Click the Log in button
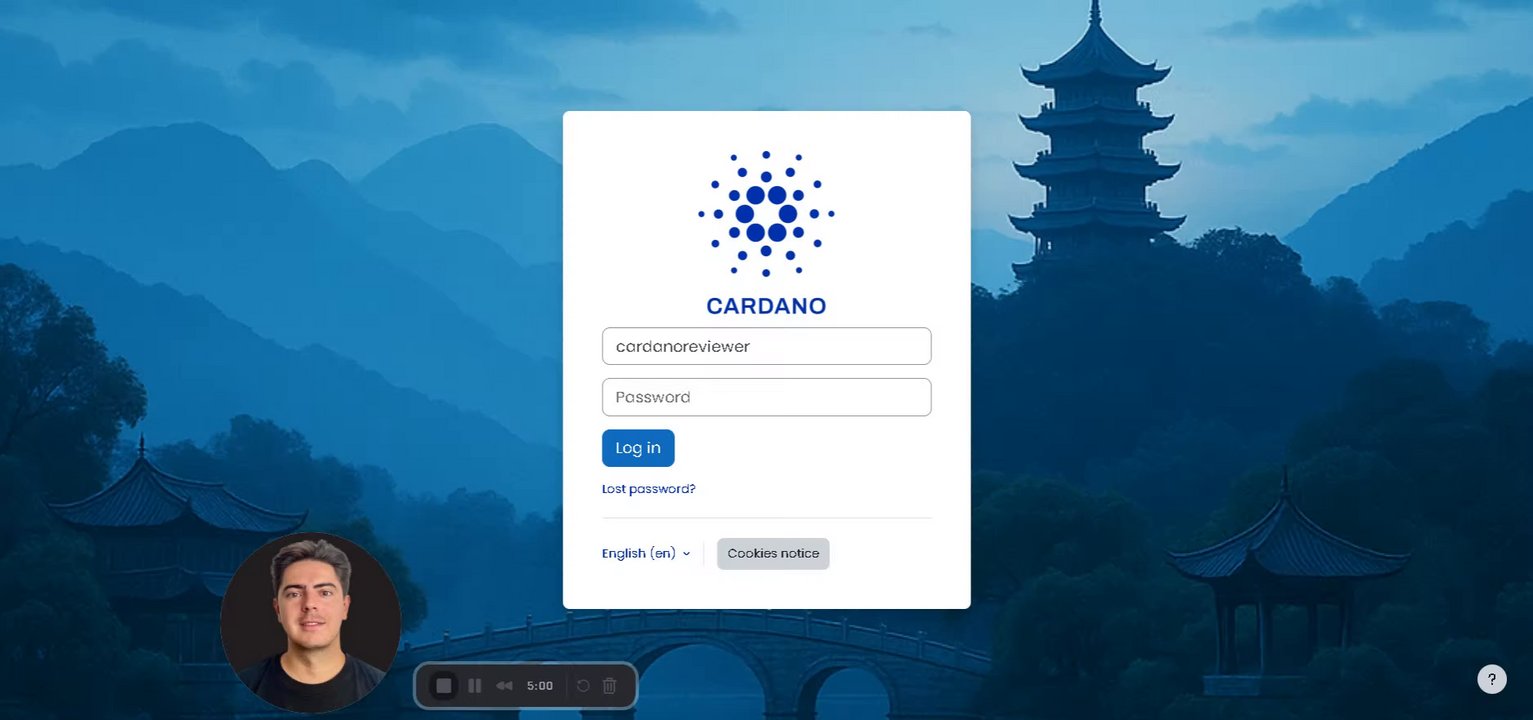This screenshot has height=720, width=1533. (638, 448)
